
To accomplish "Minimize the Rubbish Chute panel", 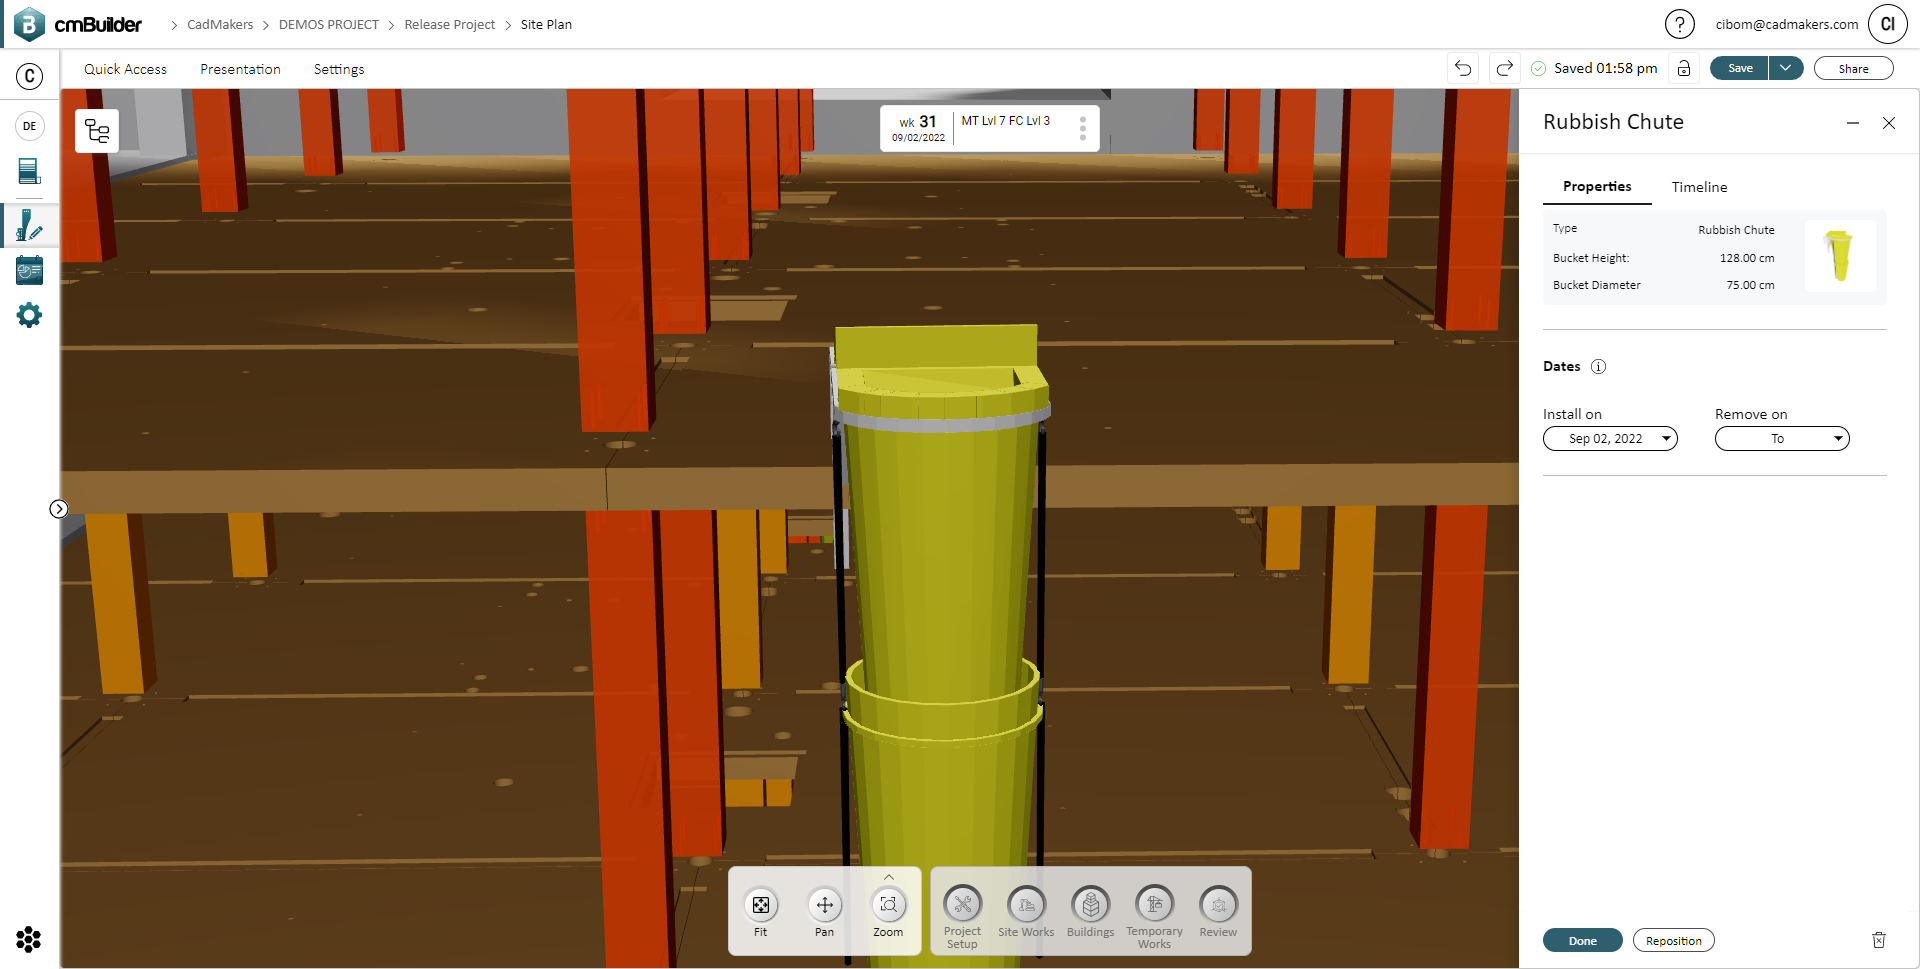I will pyautogui.click(x=1853, y=123).
